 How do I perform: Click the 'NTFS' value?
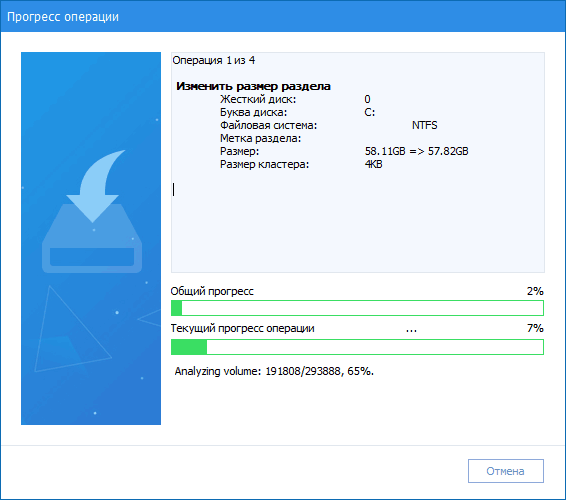[x=424, y=125]
